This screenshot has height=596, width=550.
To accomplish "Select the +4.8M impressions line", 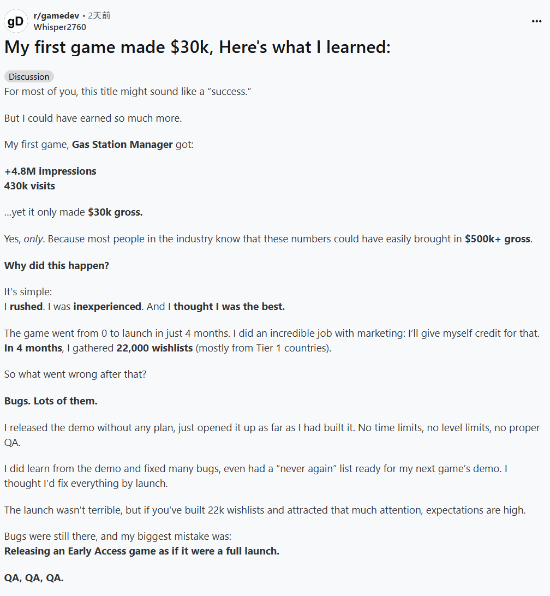I will click(x=50, y=171).
